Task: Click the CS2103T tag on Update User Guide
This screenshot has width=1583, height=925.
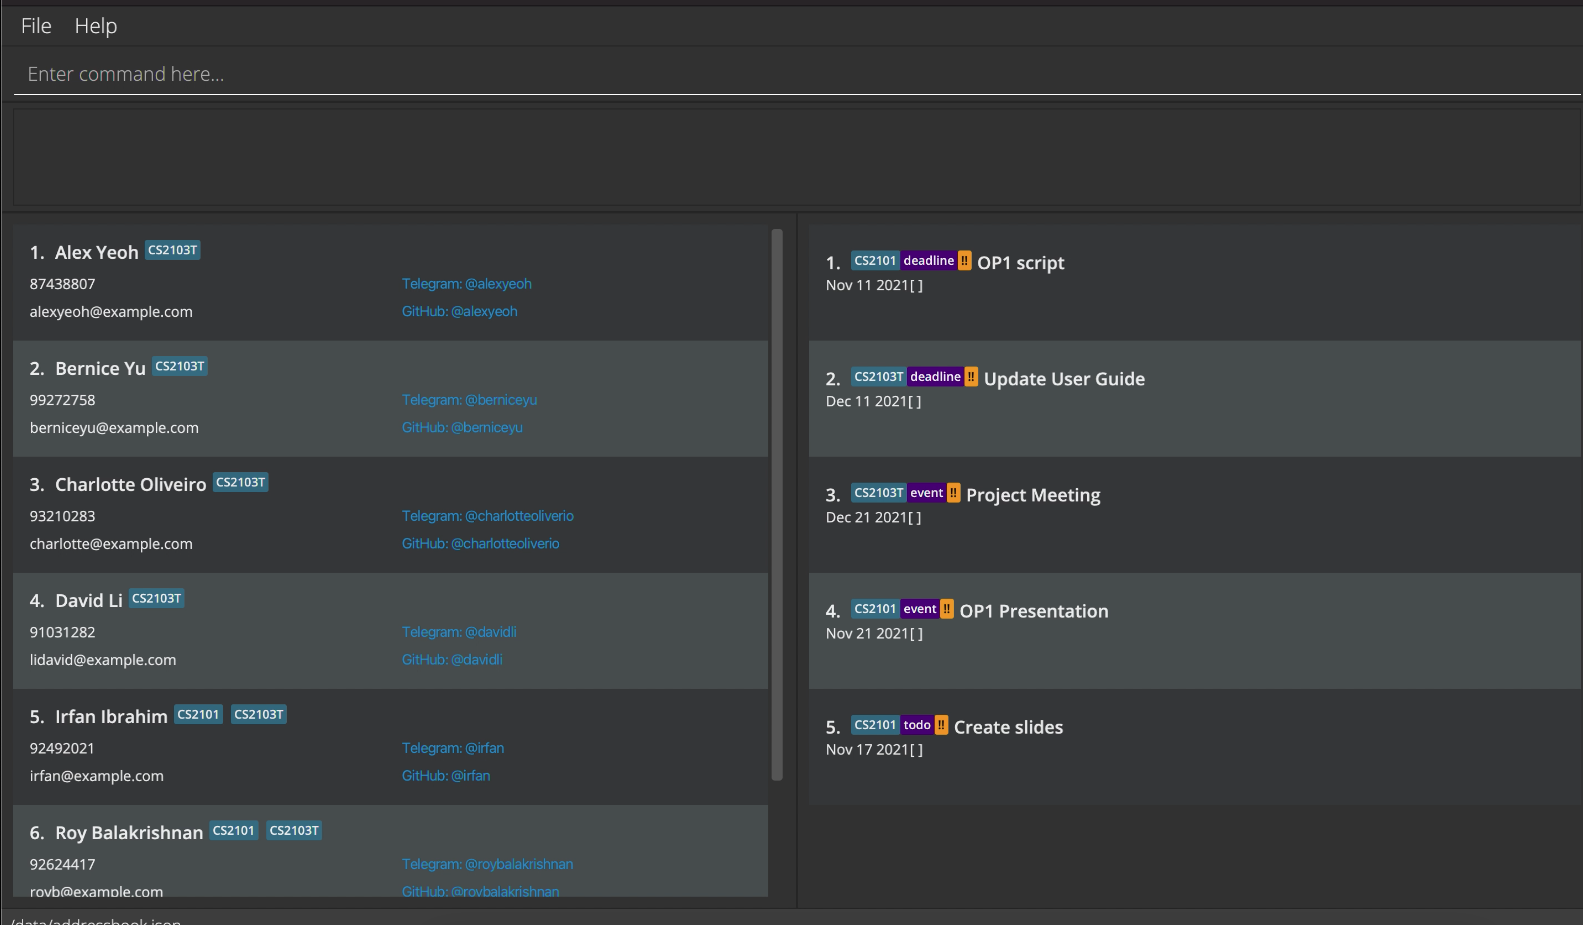Action: point(879,377)
